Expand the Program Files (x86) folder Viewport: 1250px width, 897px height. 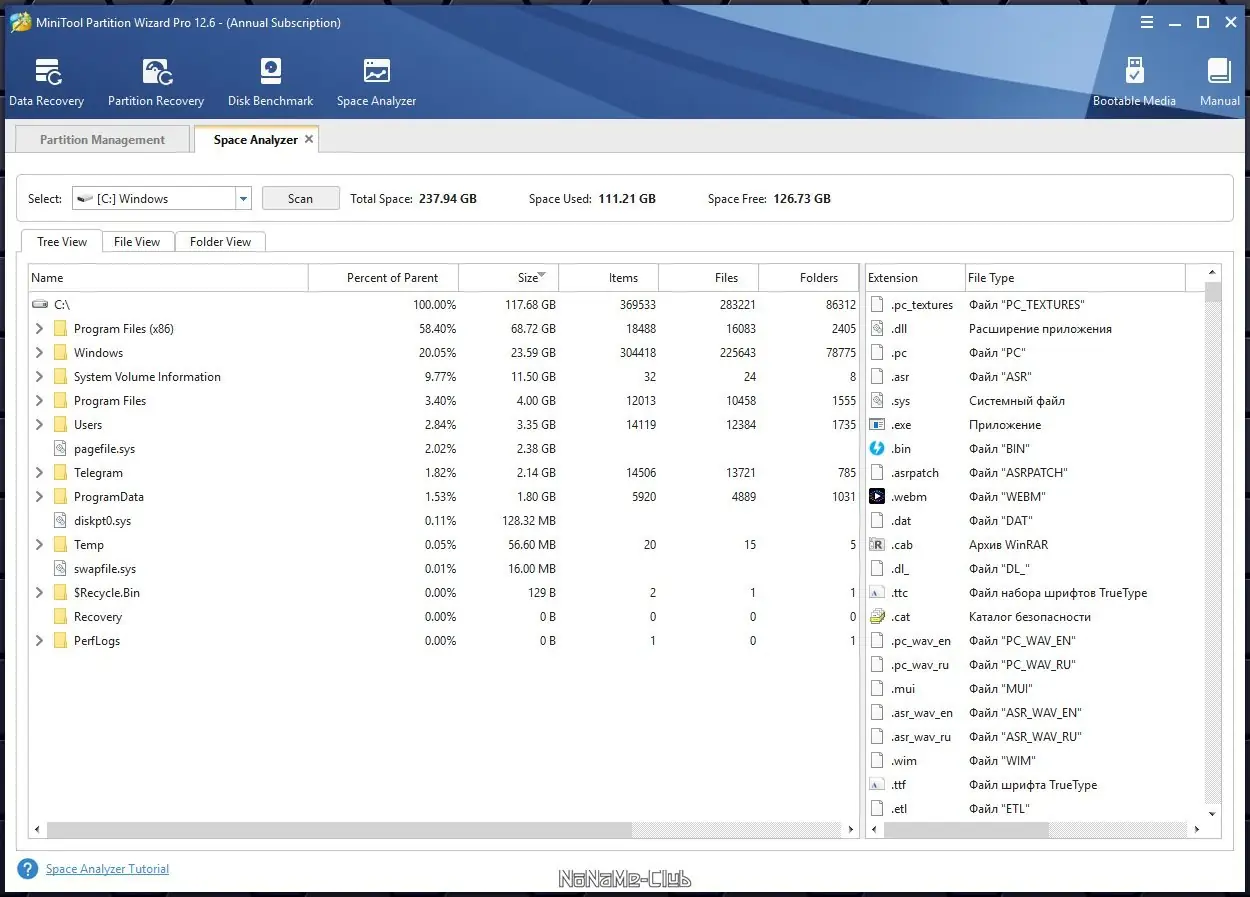(x=39, y=329)
